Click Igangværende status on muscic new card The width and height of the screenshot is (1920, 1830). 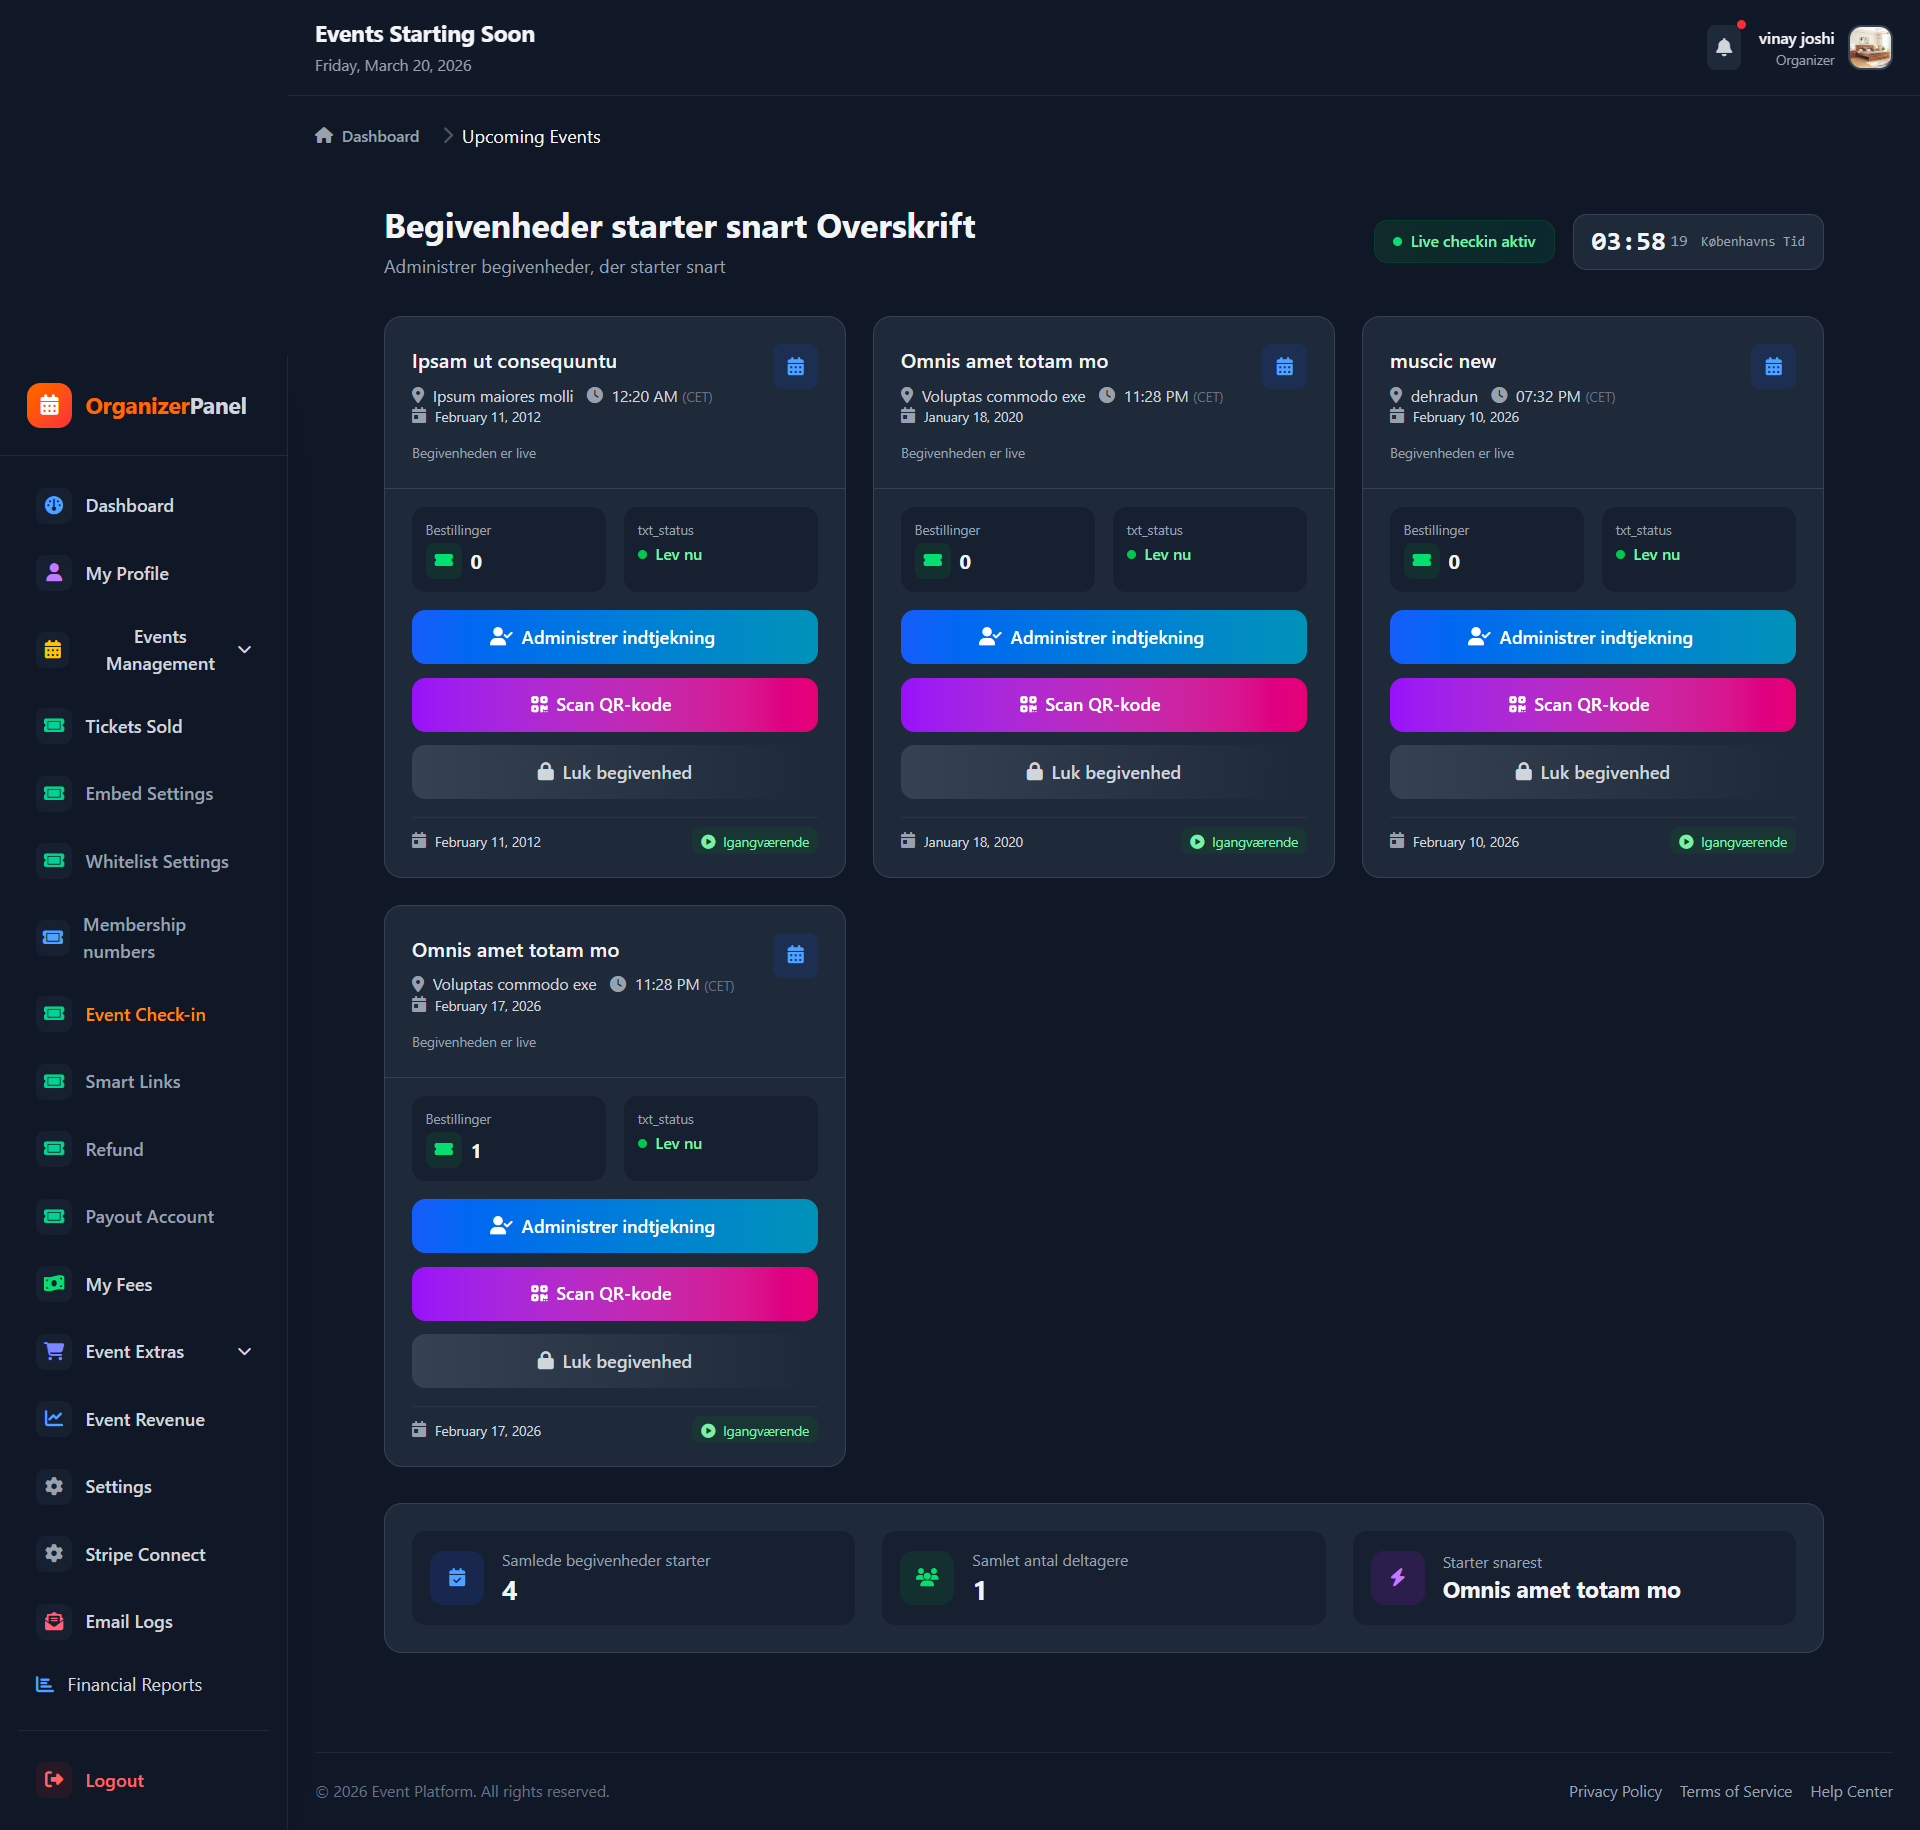point(1734,842)
